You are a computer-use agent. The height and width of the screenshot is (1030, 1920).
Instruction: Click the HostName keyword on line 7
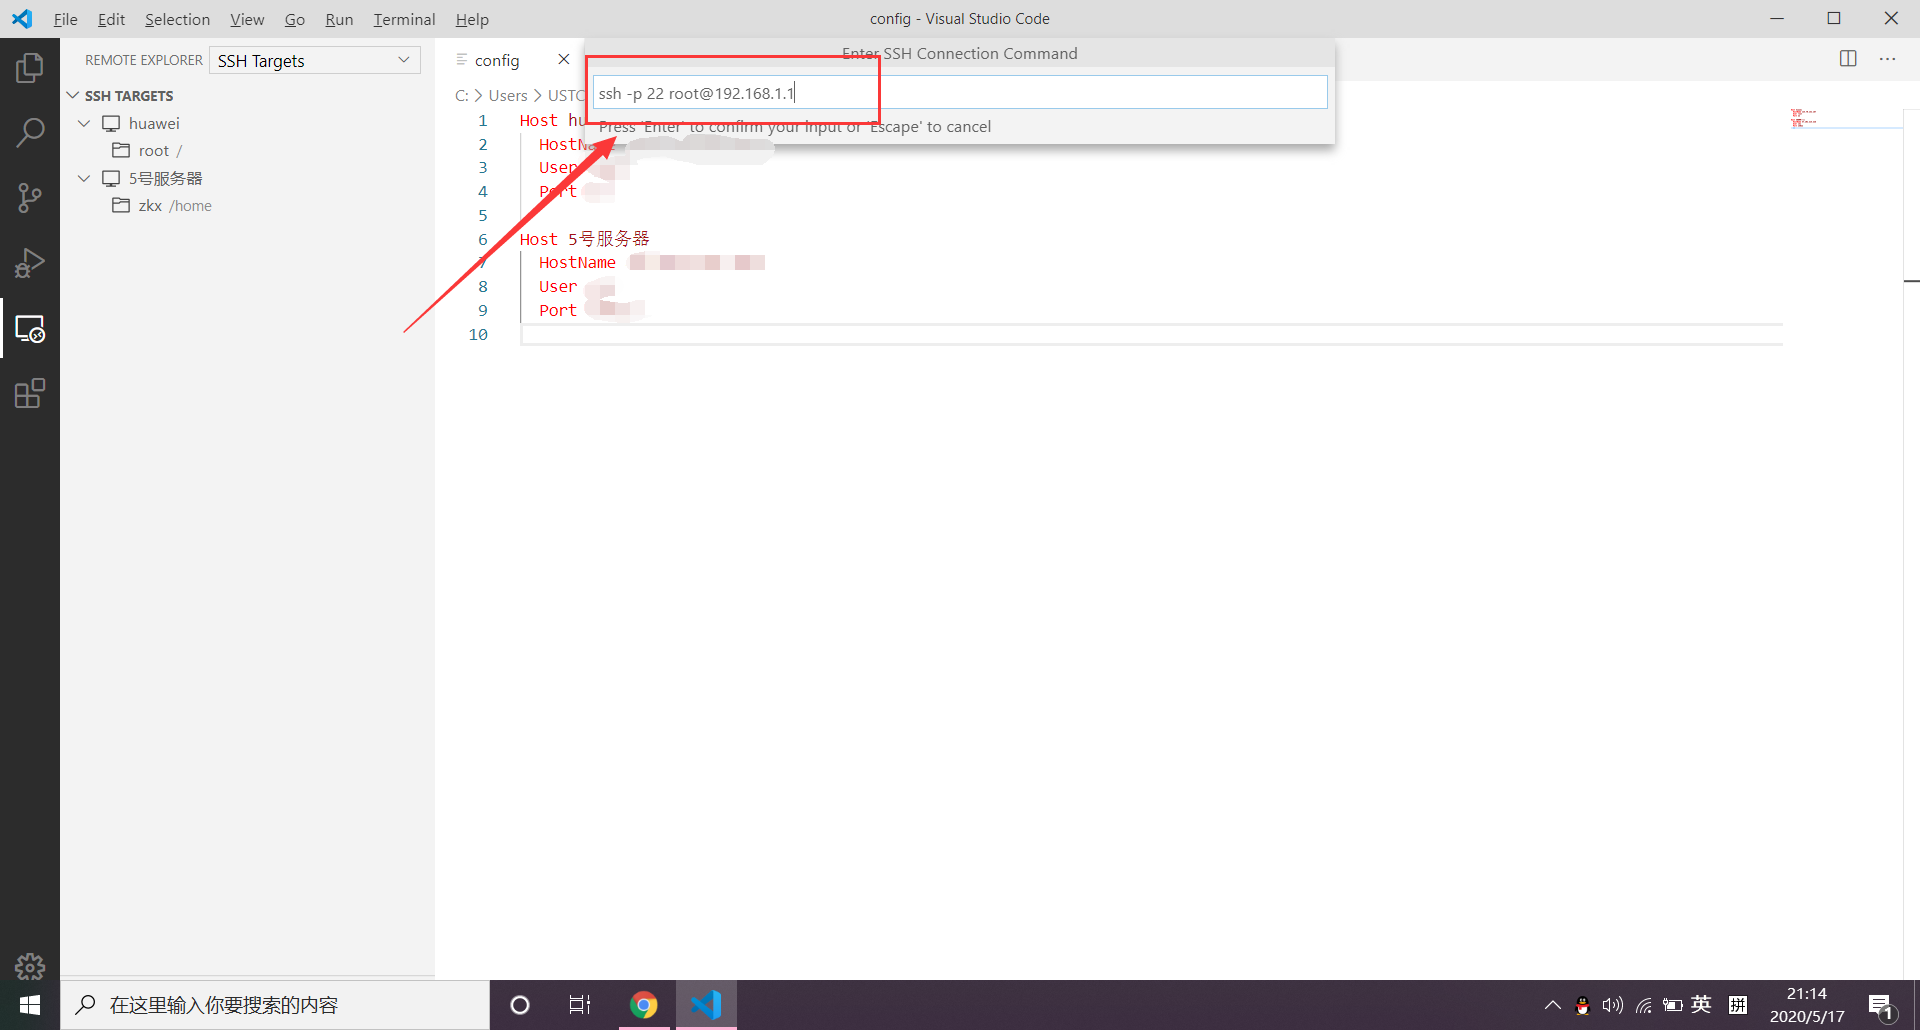577,262
